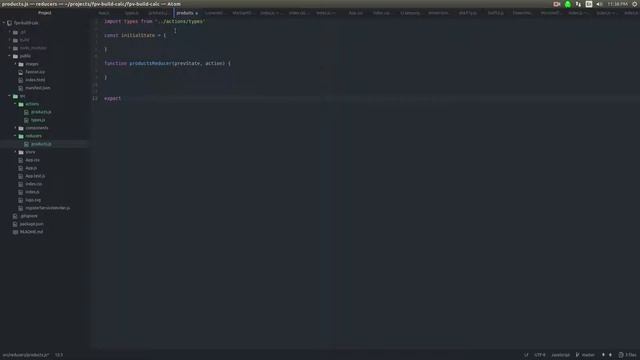Click the screen recording tray icon
640x360 pixels.
(556, 4)
